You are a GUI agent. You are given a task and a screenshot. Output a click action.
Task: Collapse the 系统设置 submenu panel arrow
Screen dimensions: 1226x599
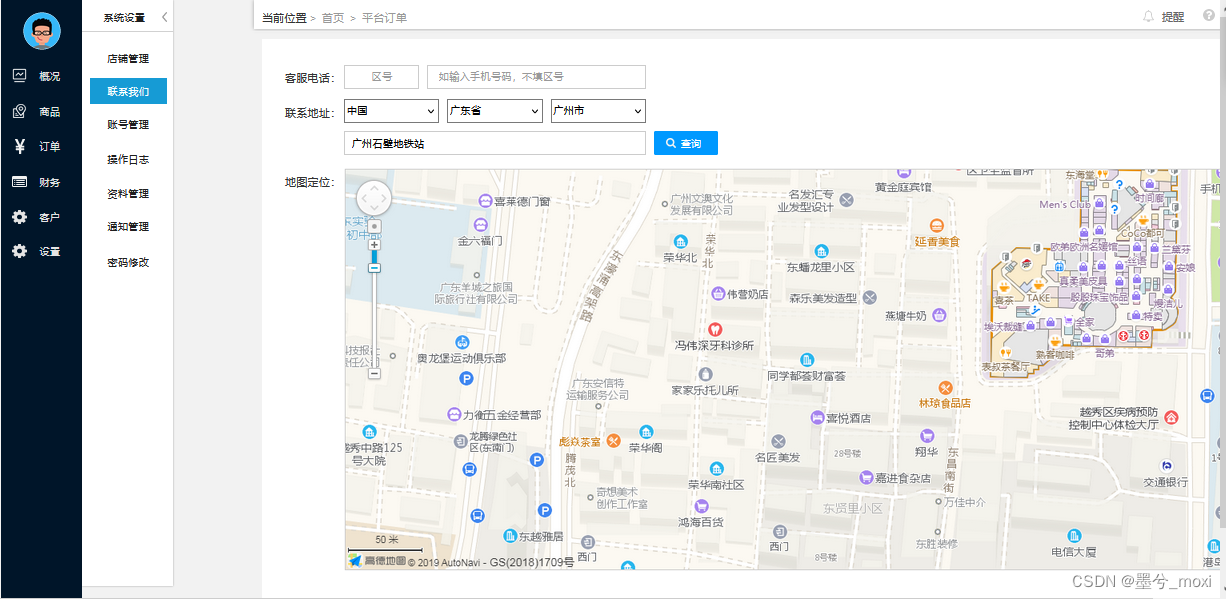(164, 17)
